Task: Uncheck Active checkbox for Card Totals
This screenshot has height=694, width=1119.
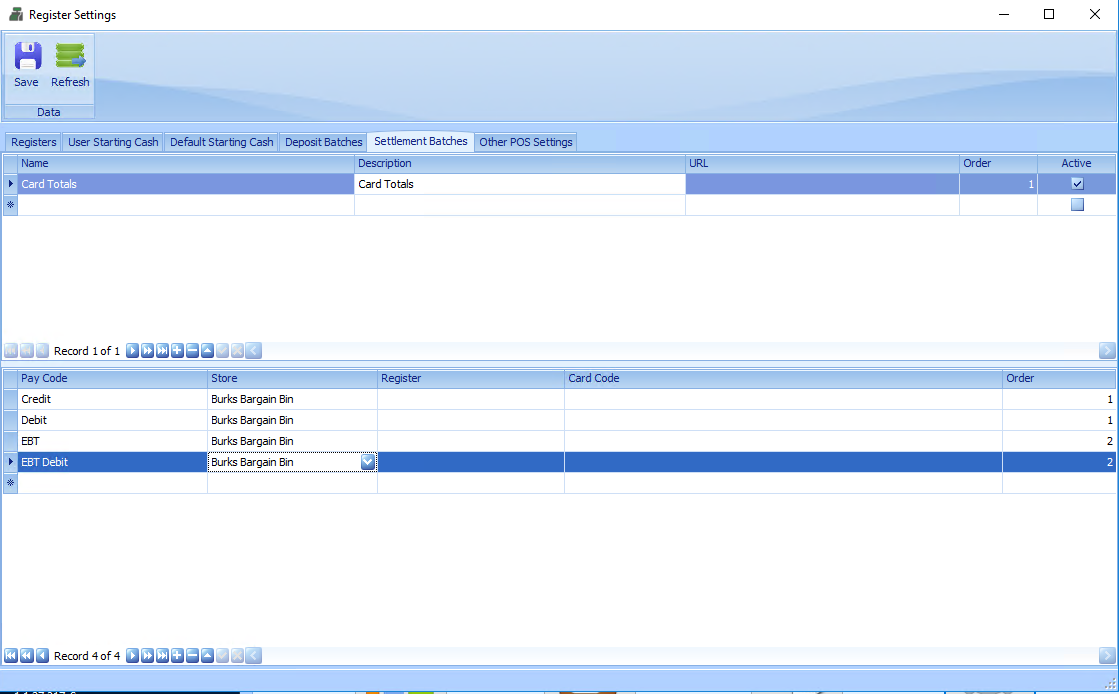Action: click(x=1077, y=184)
